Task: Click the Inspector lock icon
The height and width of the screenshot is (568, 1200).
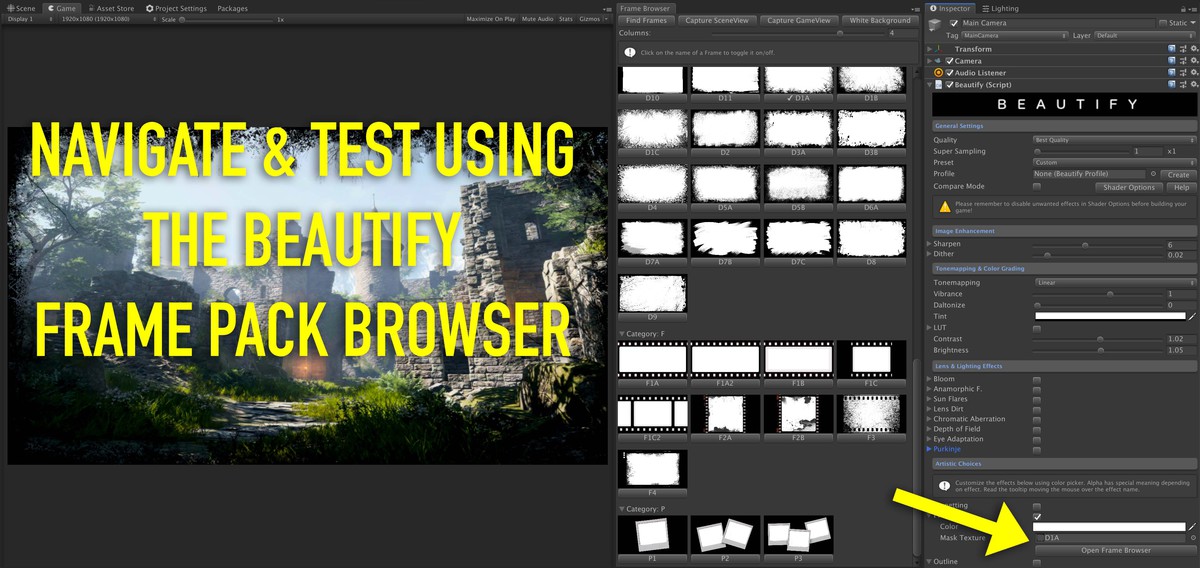Action: 1183,9
